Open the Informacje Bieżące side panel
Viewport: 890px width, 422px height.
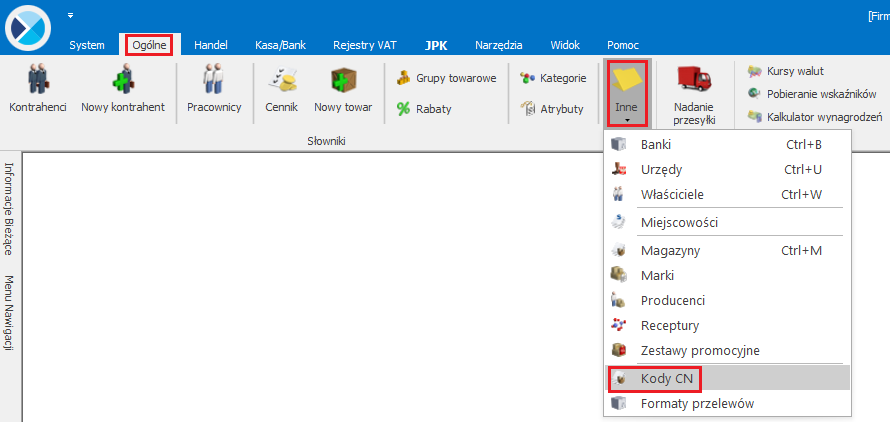click(9, 208)
